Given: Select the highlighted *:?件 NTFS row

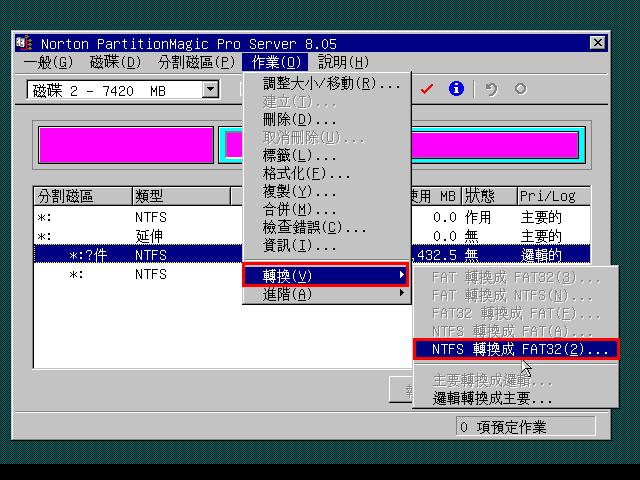Looking at the screenshot, I should click(312, 255).
